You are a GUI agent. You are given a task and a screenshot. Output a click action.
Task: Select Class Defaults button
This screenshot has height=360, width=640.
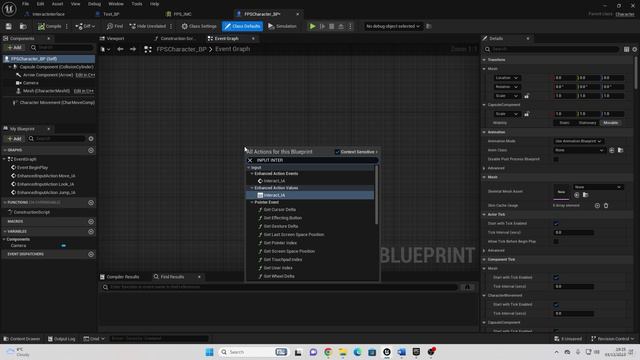(242, 26)
